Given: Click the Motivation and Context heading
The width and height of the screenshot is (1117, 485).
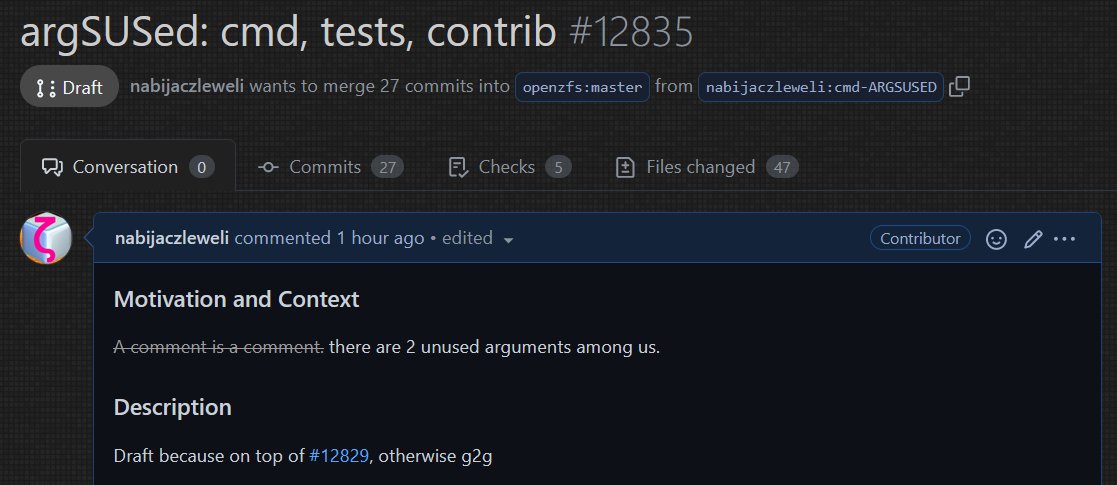Looking at the screenshot, I should tap(236, 299).
